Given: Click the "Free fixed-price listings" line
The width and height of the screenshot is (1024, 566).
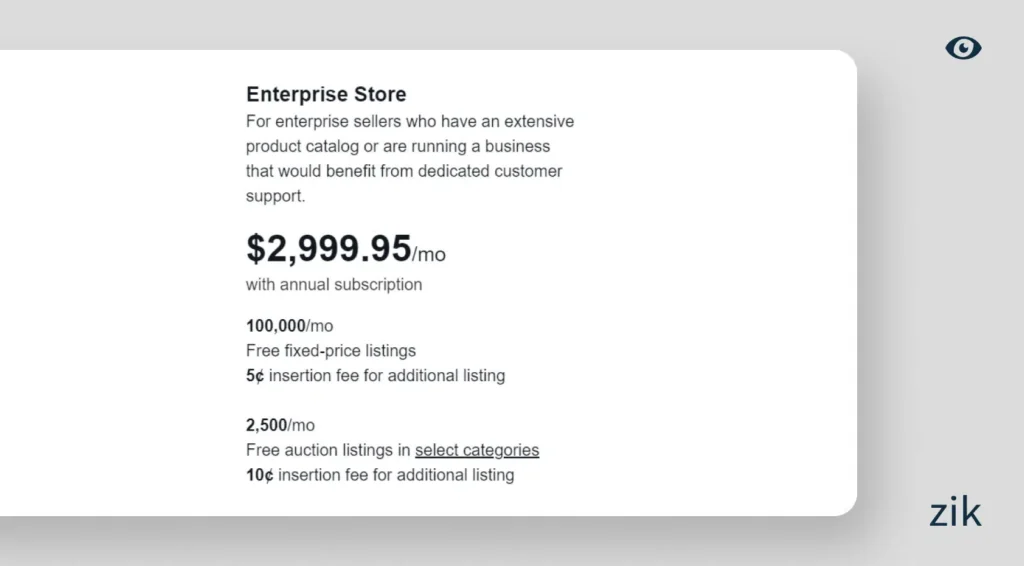Looking at the screenshot, I should 331,351.
